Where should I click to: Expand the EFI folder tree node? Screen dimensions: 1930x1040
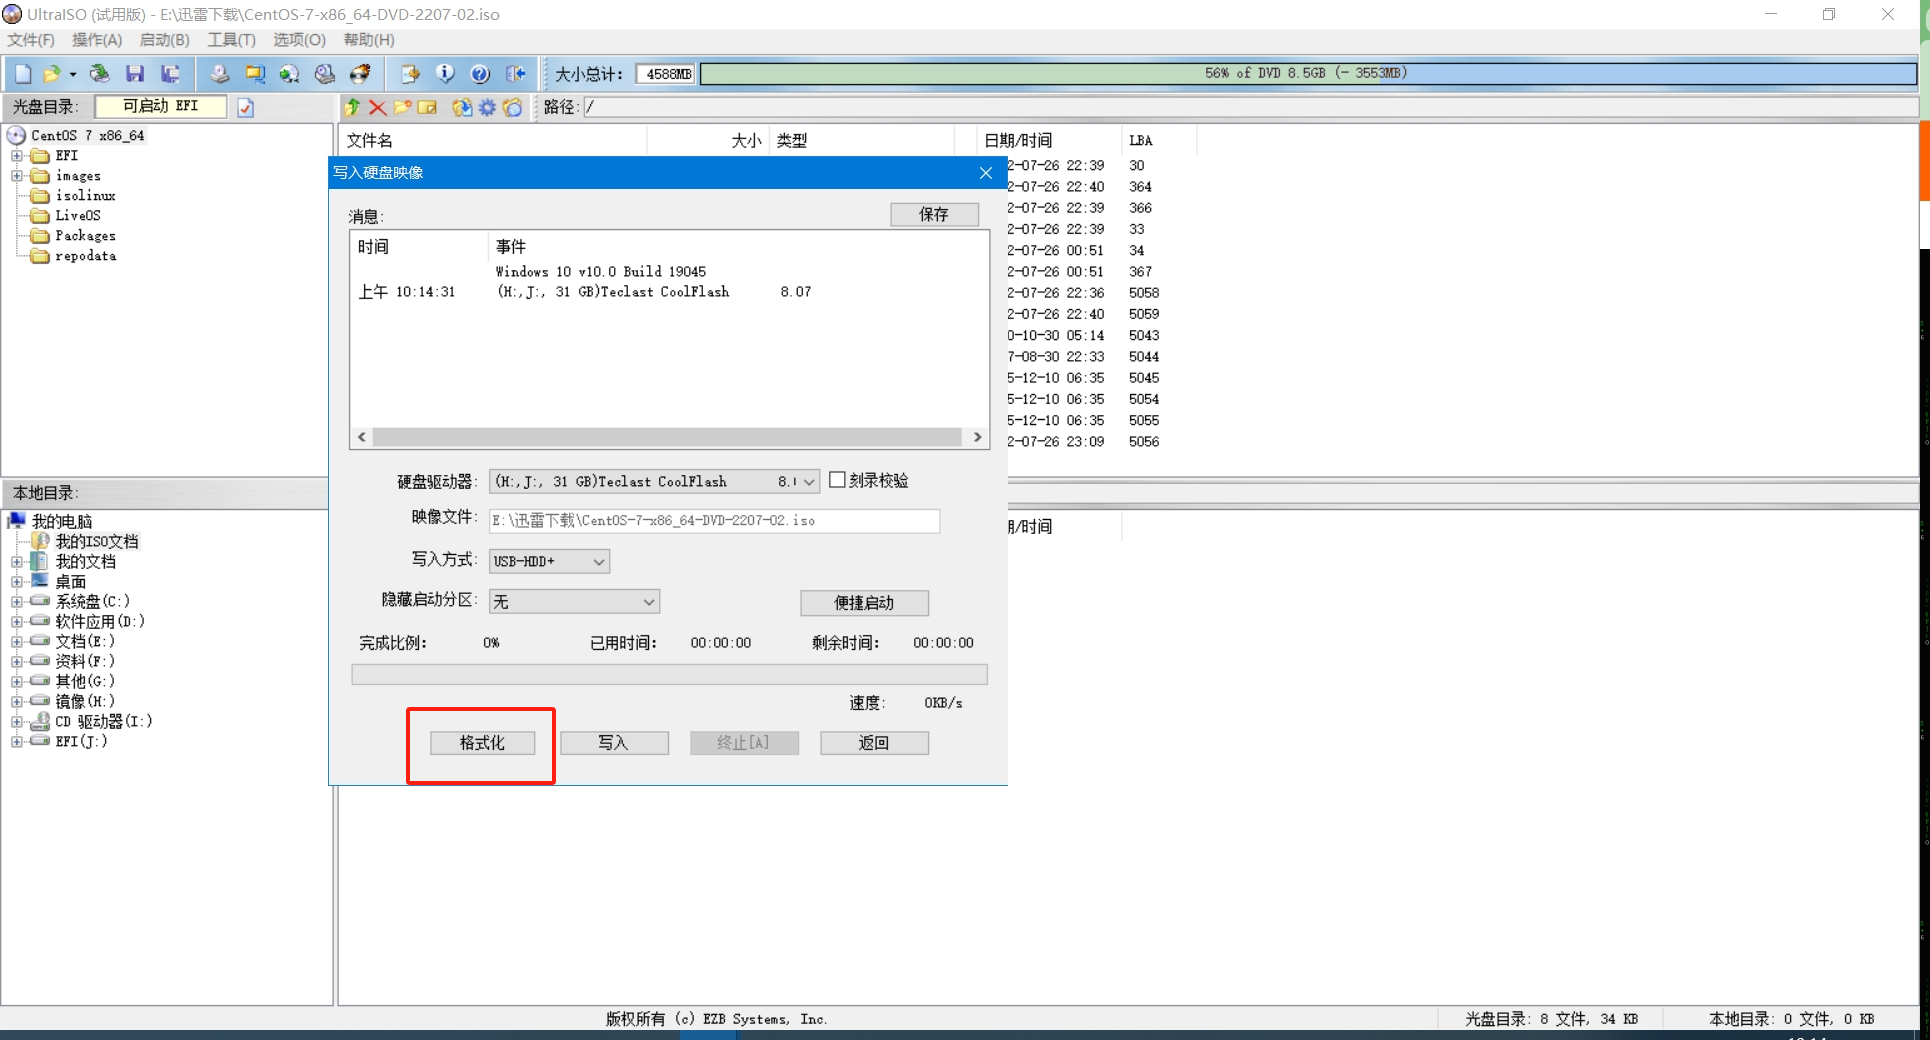point(16,156)
